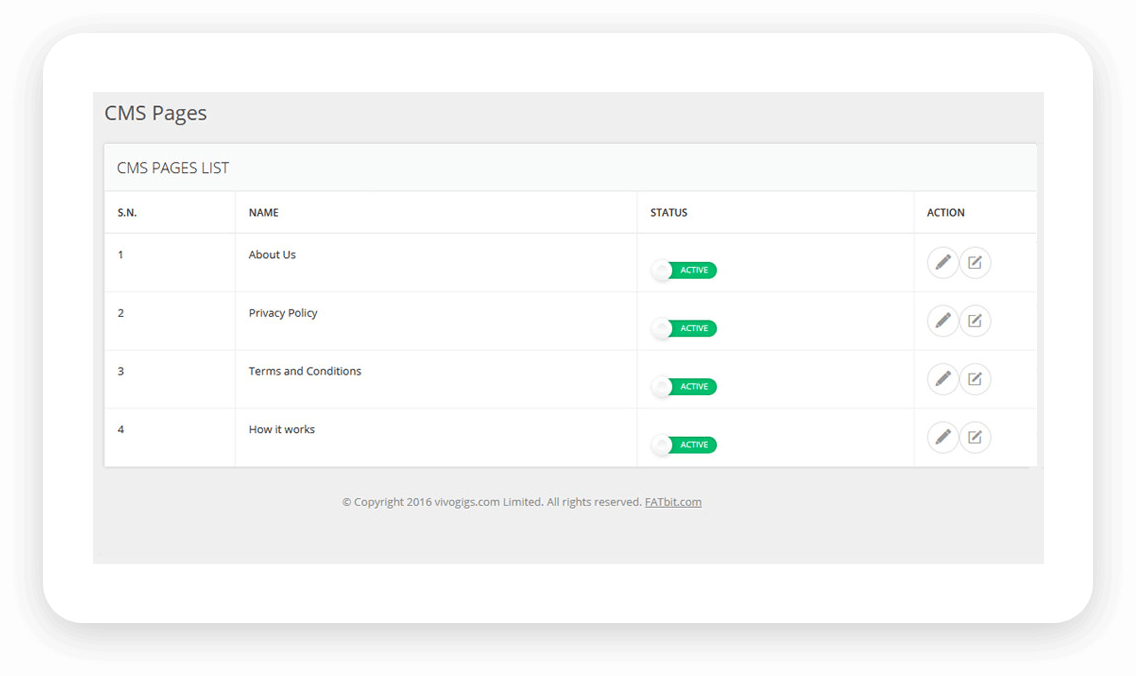Open the content editor icon for Privacy Policy
Viewport: 1136px width, 676px height.
coord(975,320)
